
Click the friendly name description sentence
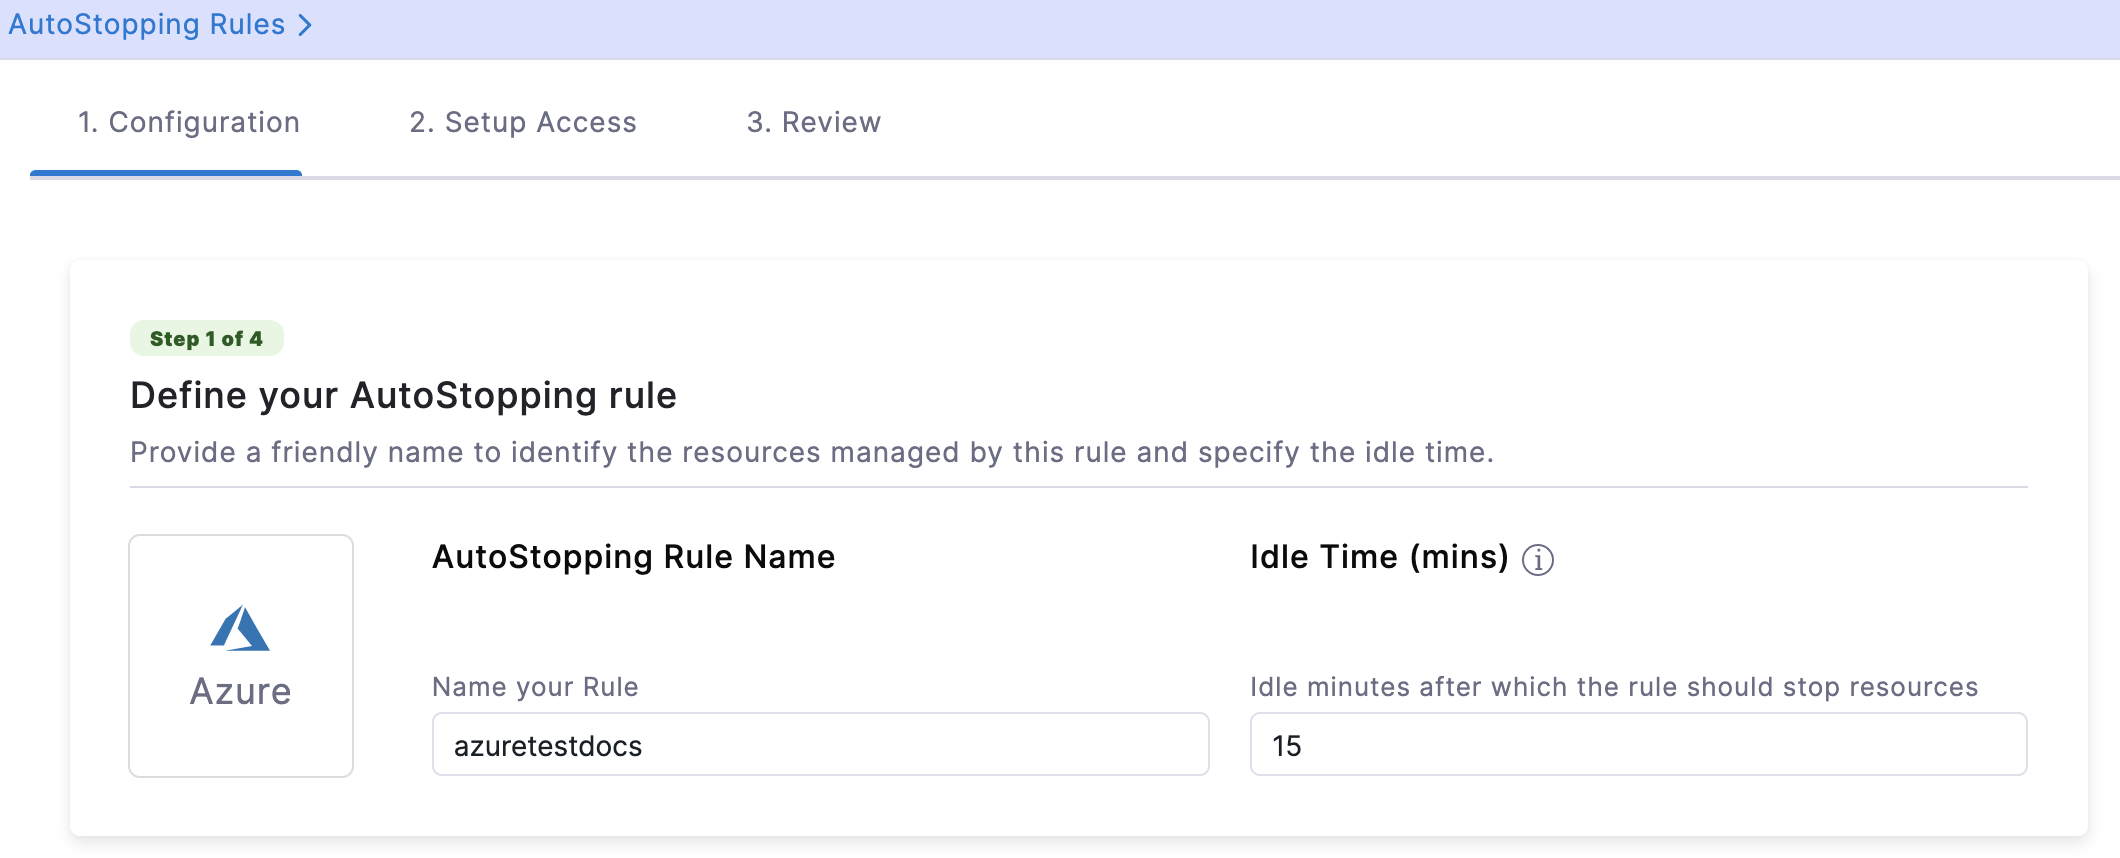(x=811, y=452)
